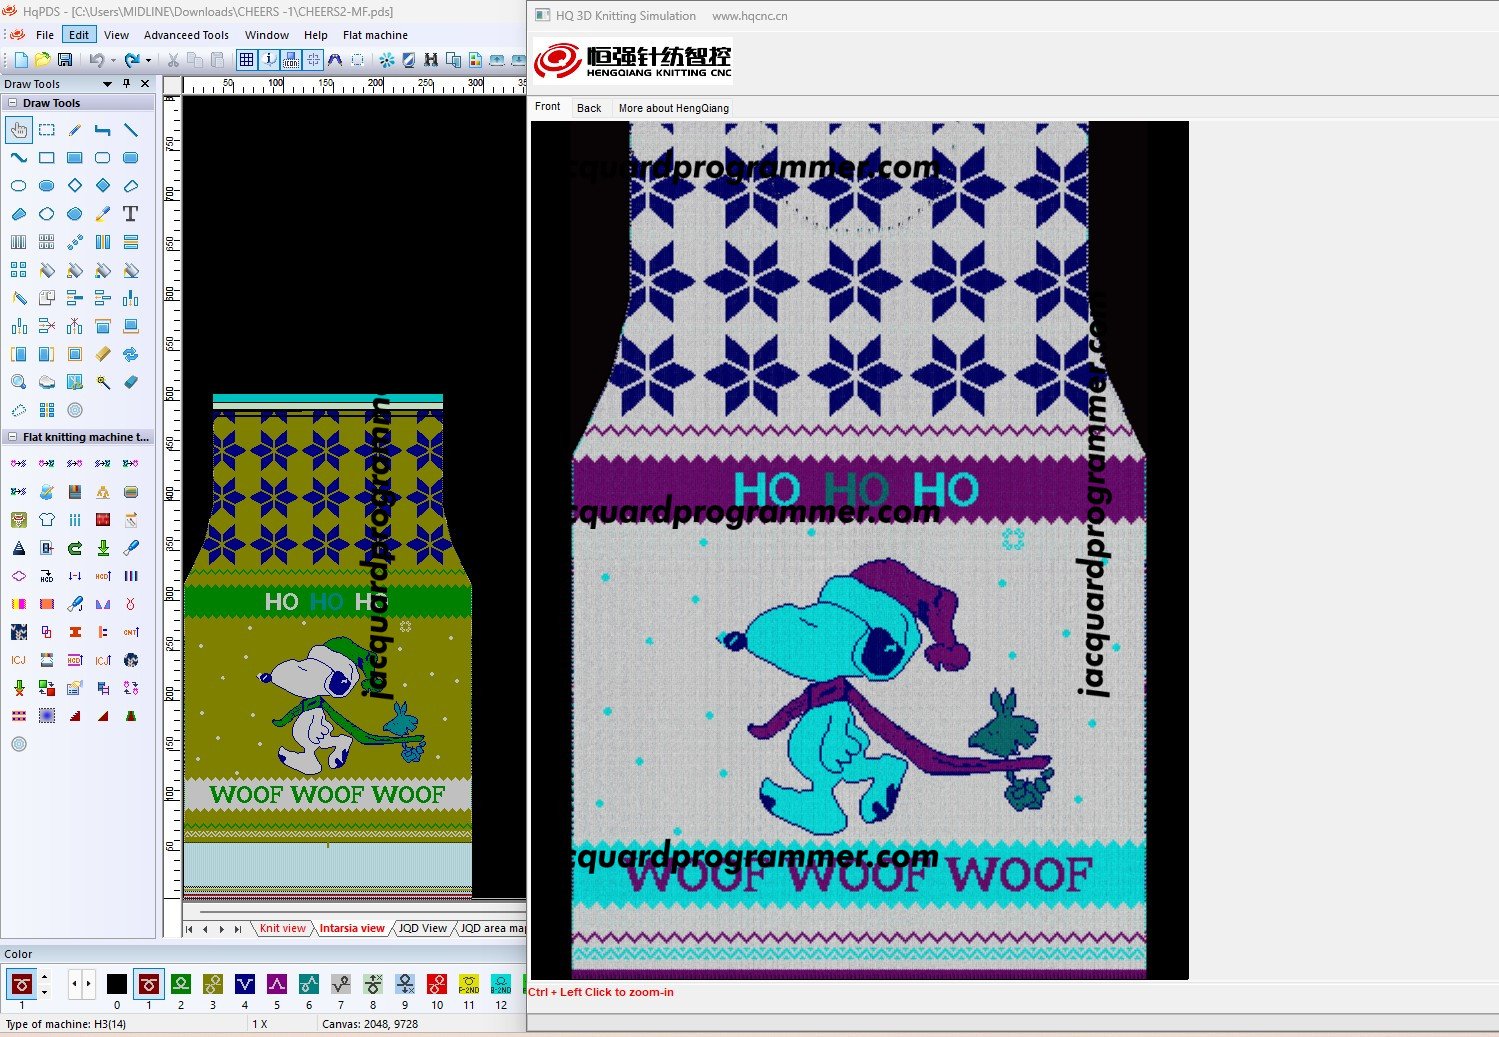Collapse the Draw Tools section
This screenshot has height=1037, width=1499.
(x=12, y=103)
